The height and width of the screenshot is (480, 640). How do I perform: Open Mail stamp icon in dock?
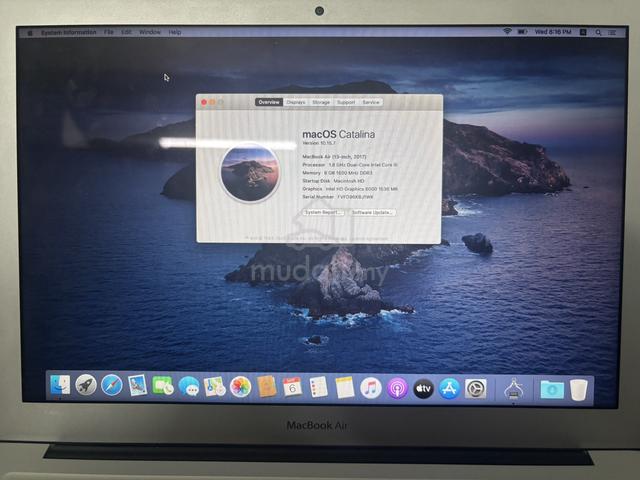[137, 386]
